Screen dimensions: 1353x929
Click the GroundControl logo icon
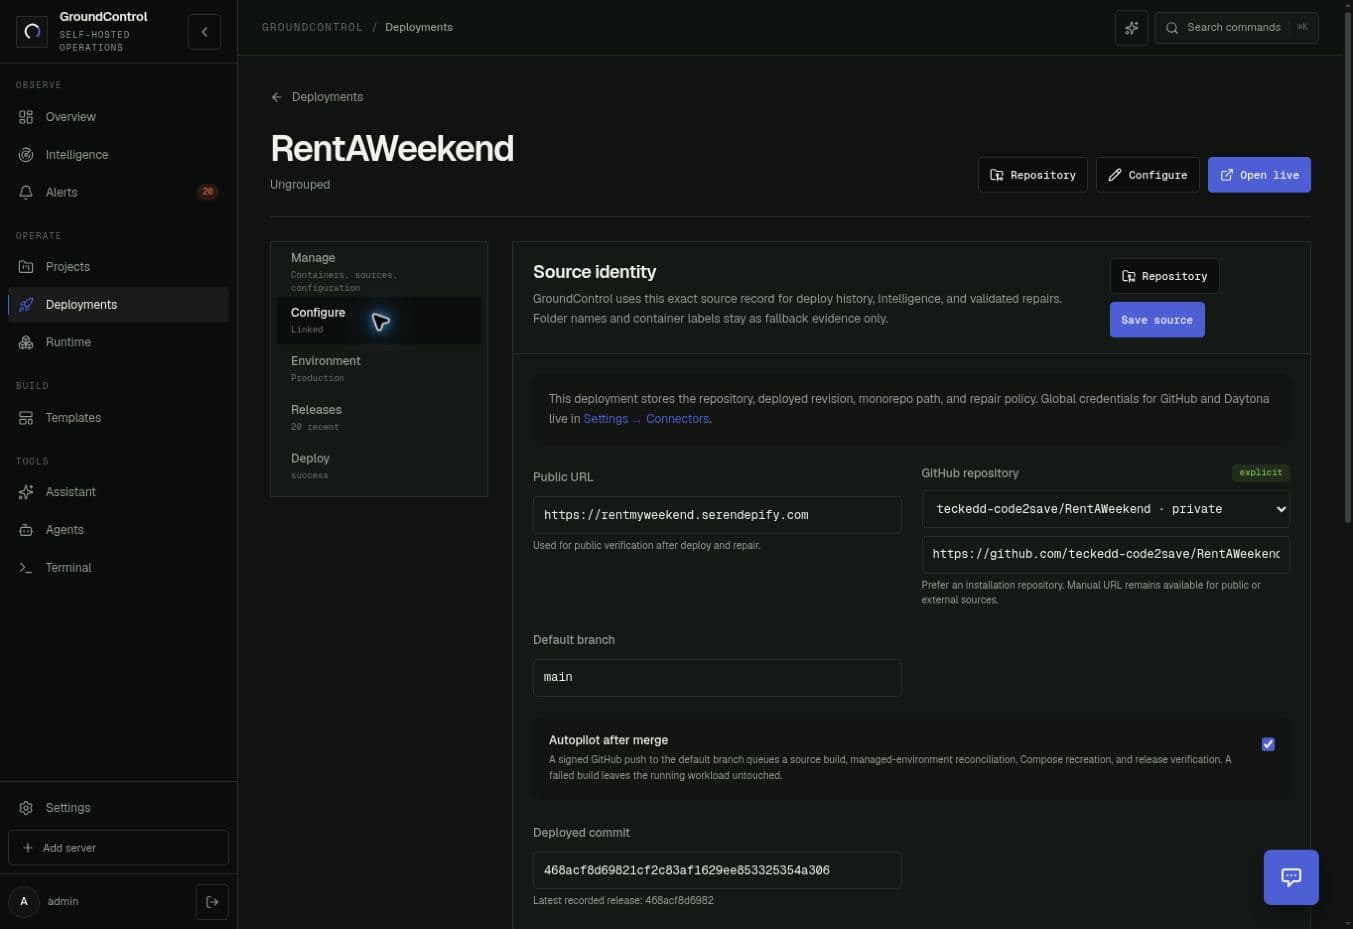32,32
